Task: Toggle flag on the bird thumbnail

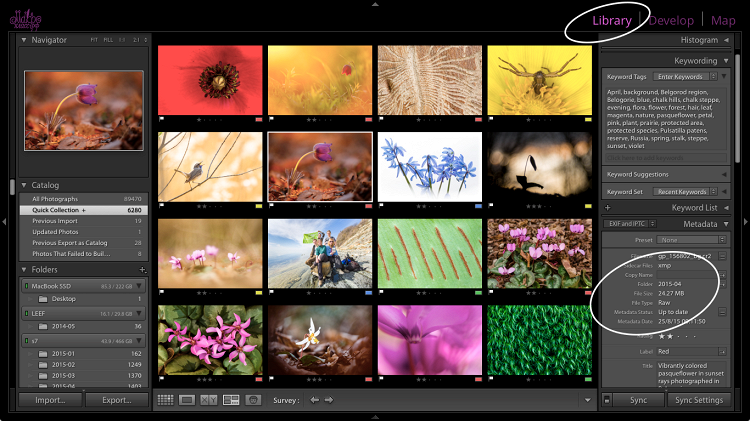Action: 162,206
